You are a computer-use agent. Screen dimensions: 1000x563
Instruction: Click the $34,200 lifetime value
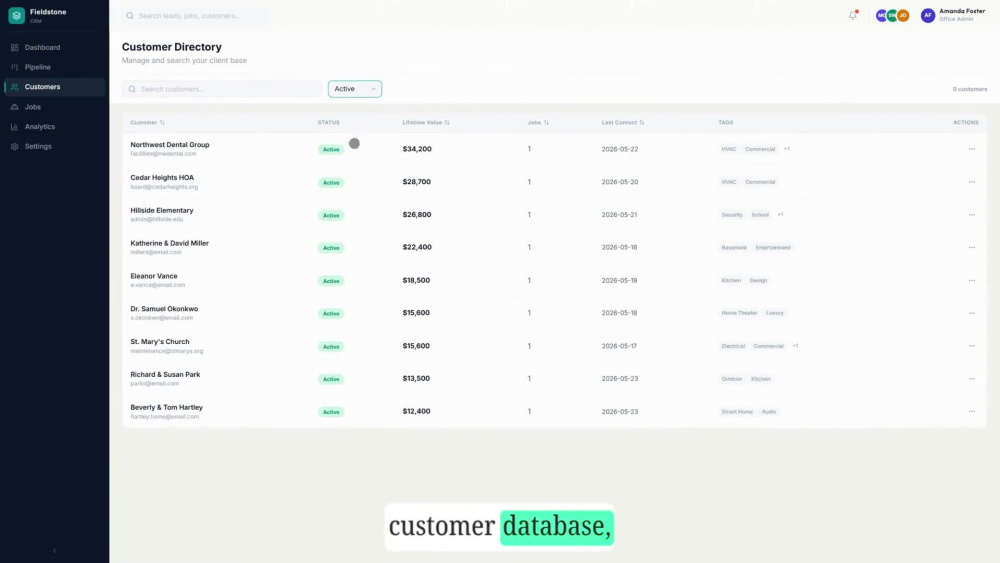point(417,149)
